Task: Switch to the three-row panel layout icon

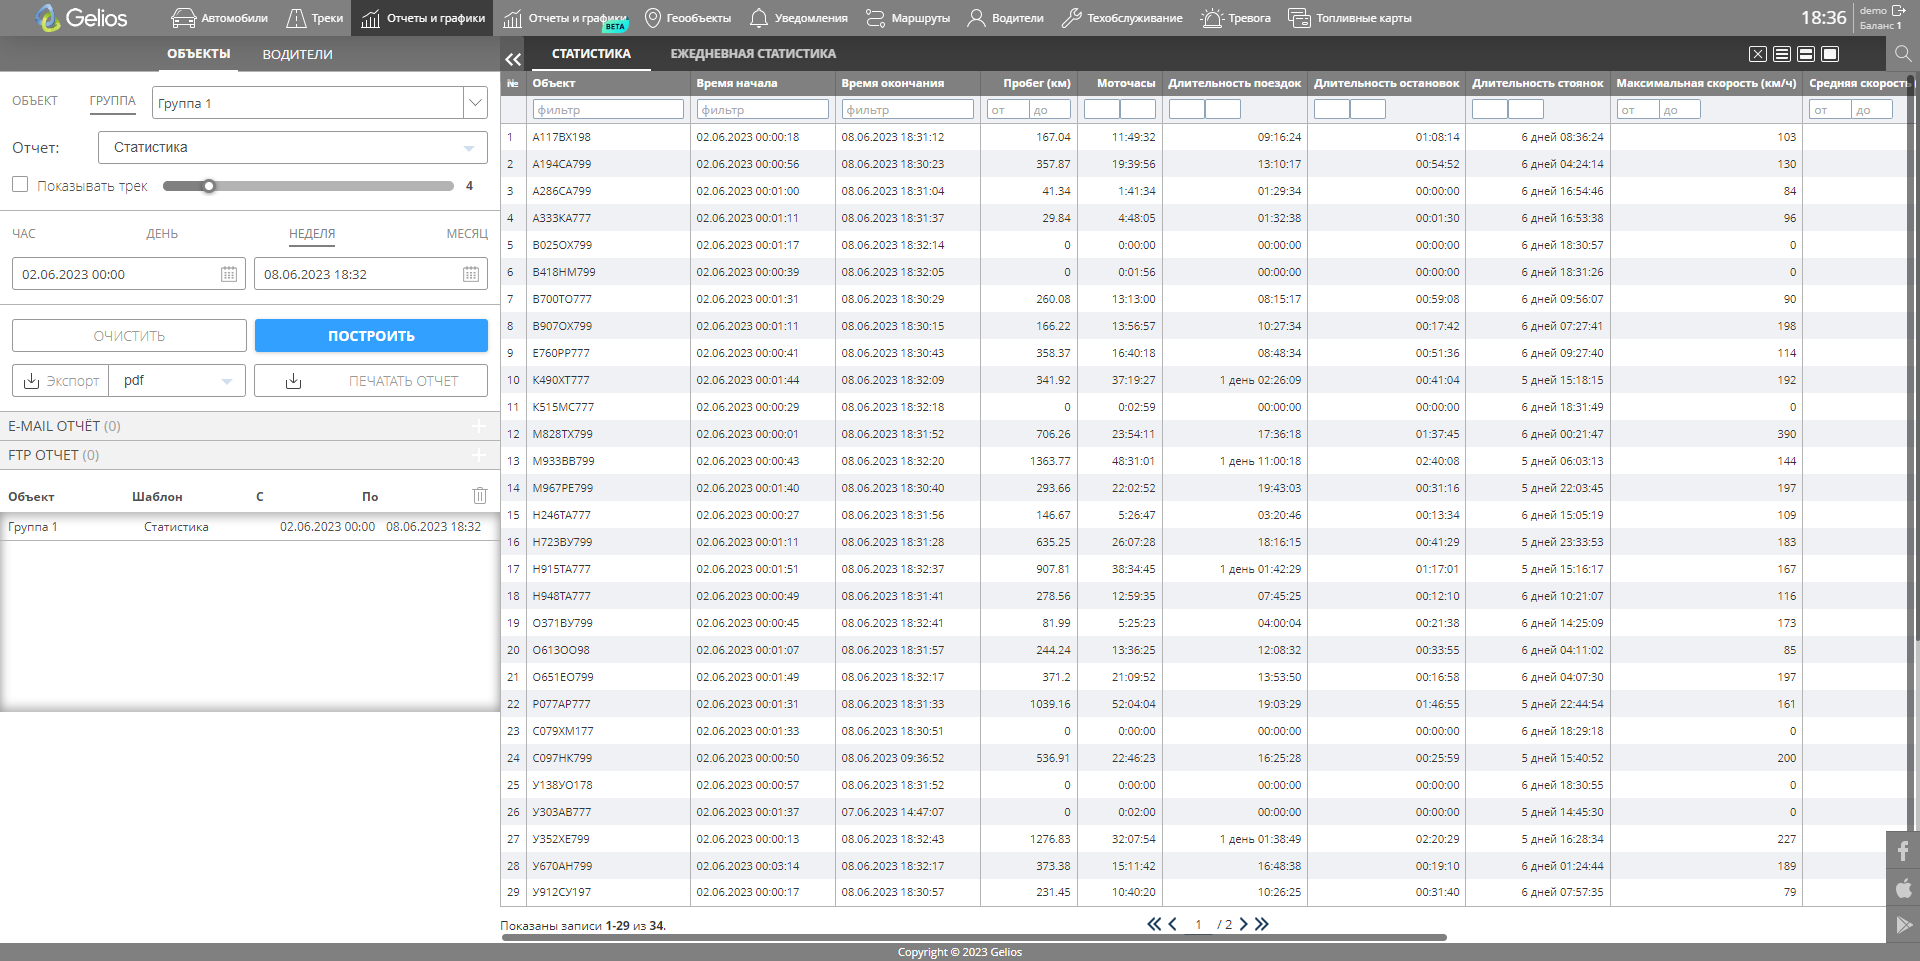Action: tap(1782, 54)
